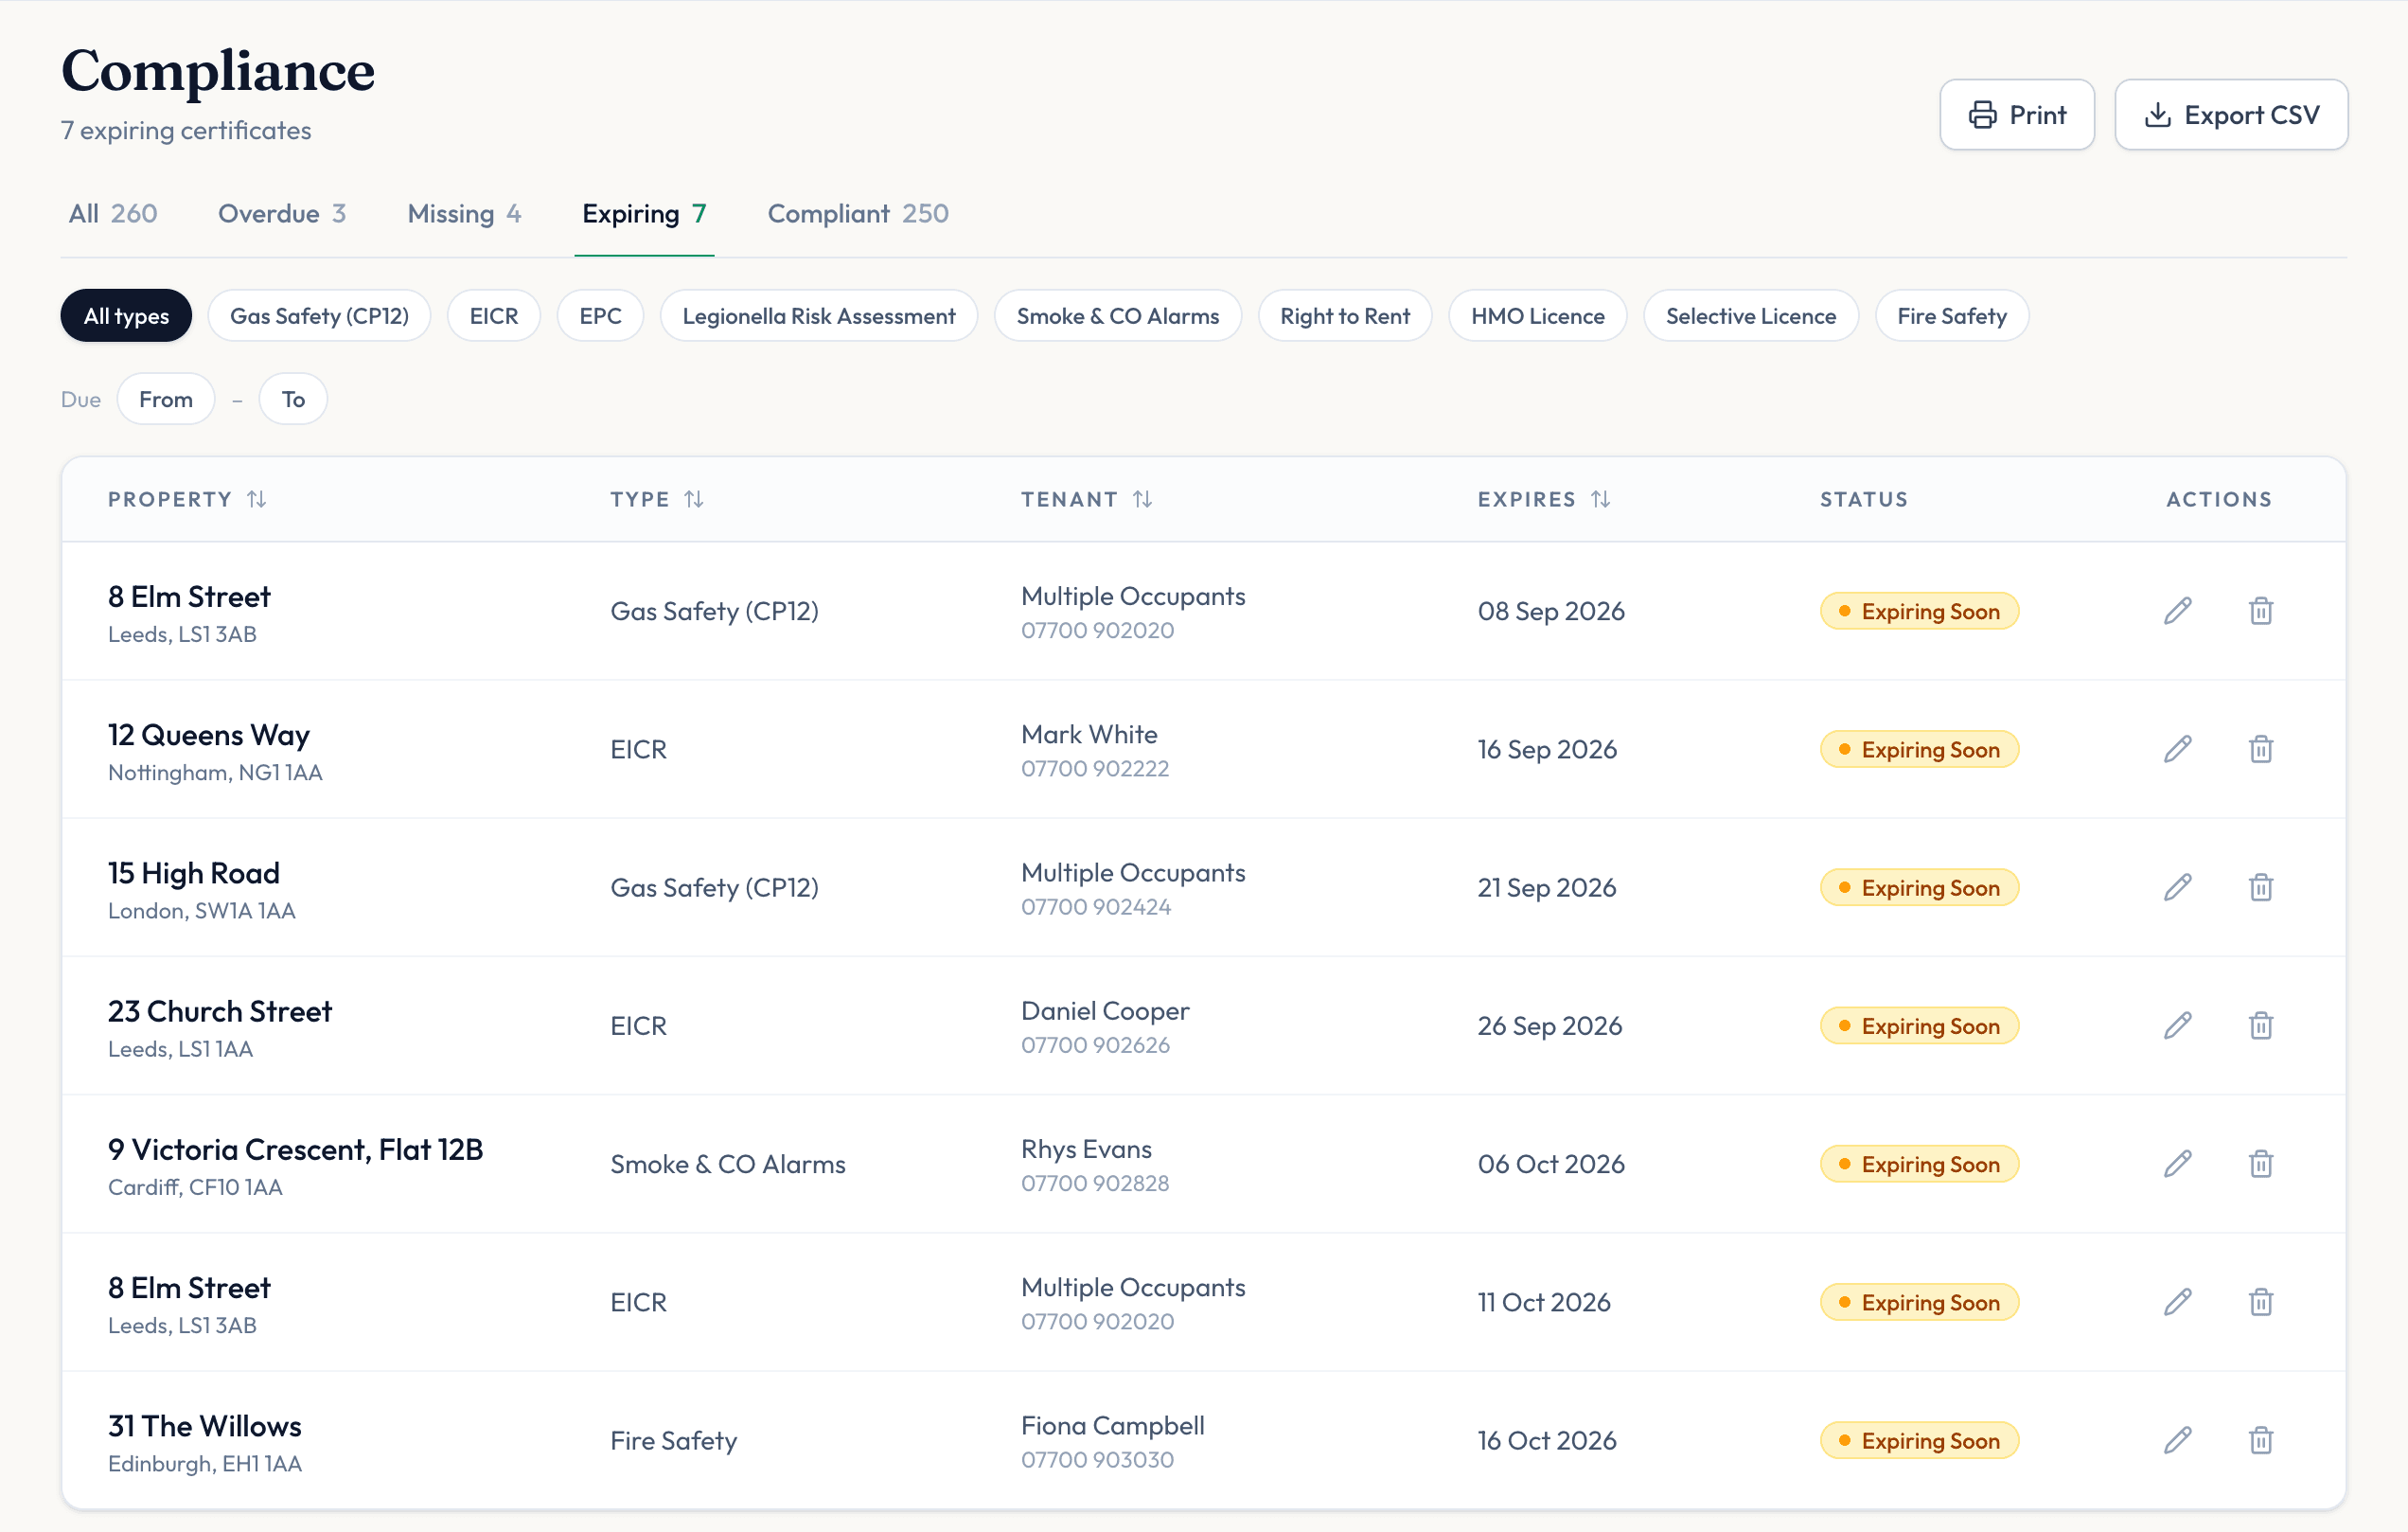Select the All types filter chip

click(126, 316)
